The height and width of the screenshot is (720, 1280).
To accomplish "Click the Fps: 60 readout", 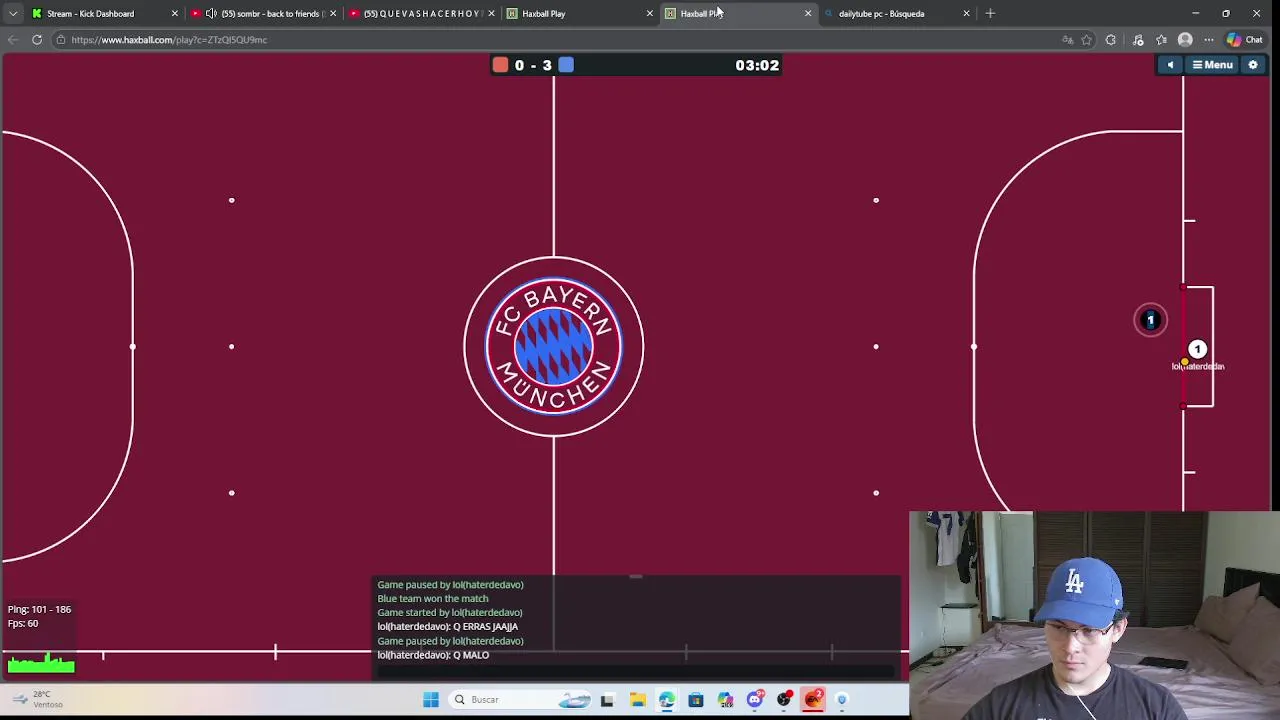I will tap(23, 623).
